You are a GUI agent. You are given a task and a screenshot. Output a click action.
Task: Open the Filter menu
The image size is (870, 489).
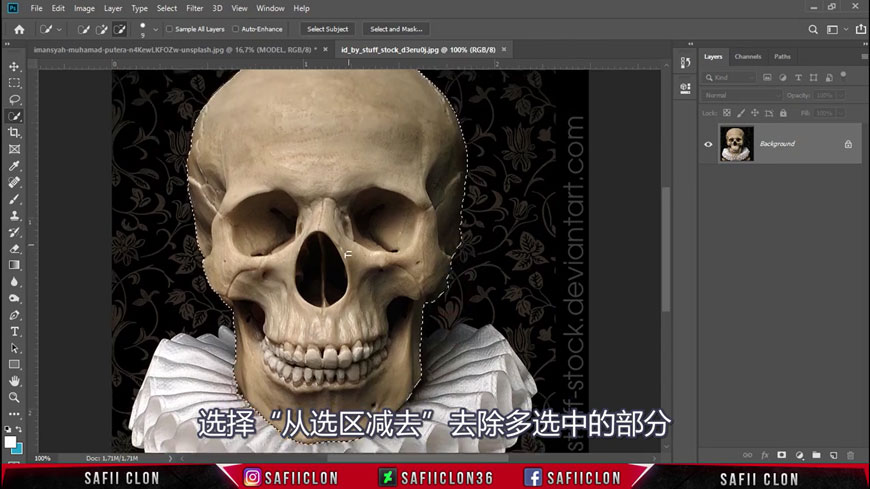194,8
